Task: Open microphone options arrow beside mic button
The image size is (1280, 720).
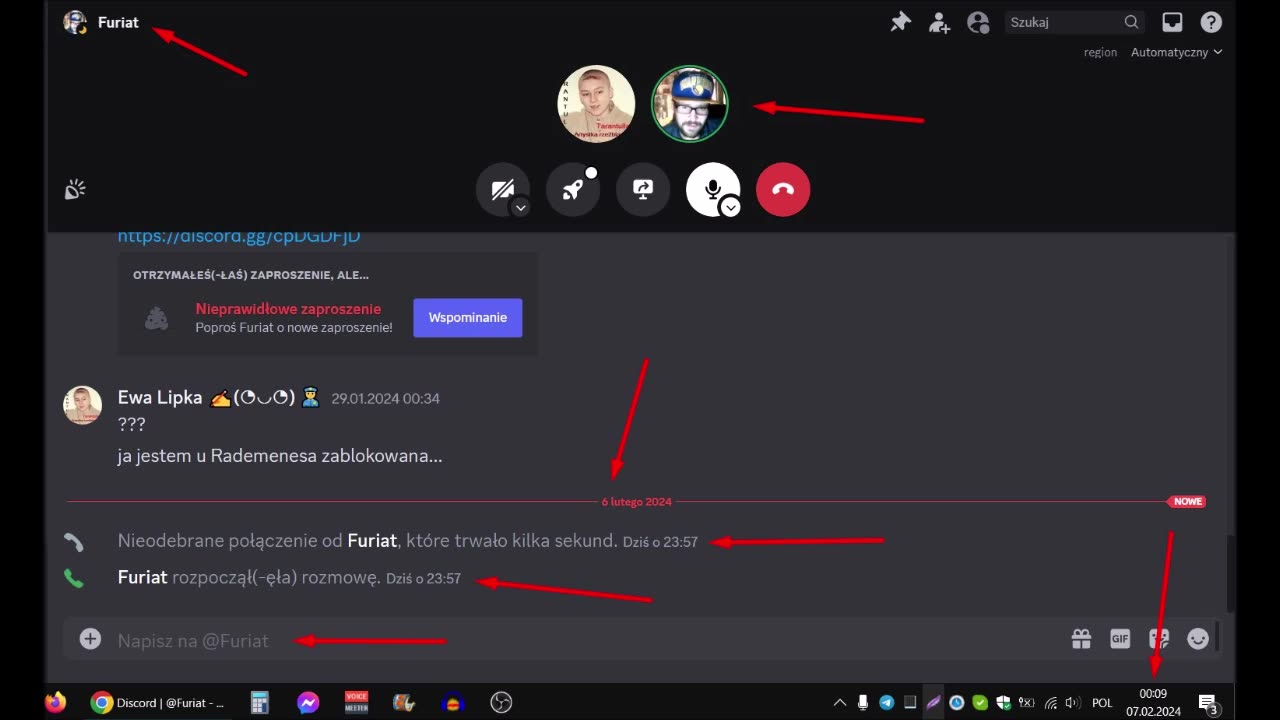Action: click(x=731, y=207)
